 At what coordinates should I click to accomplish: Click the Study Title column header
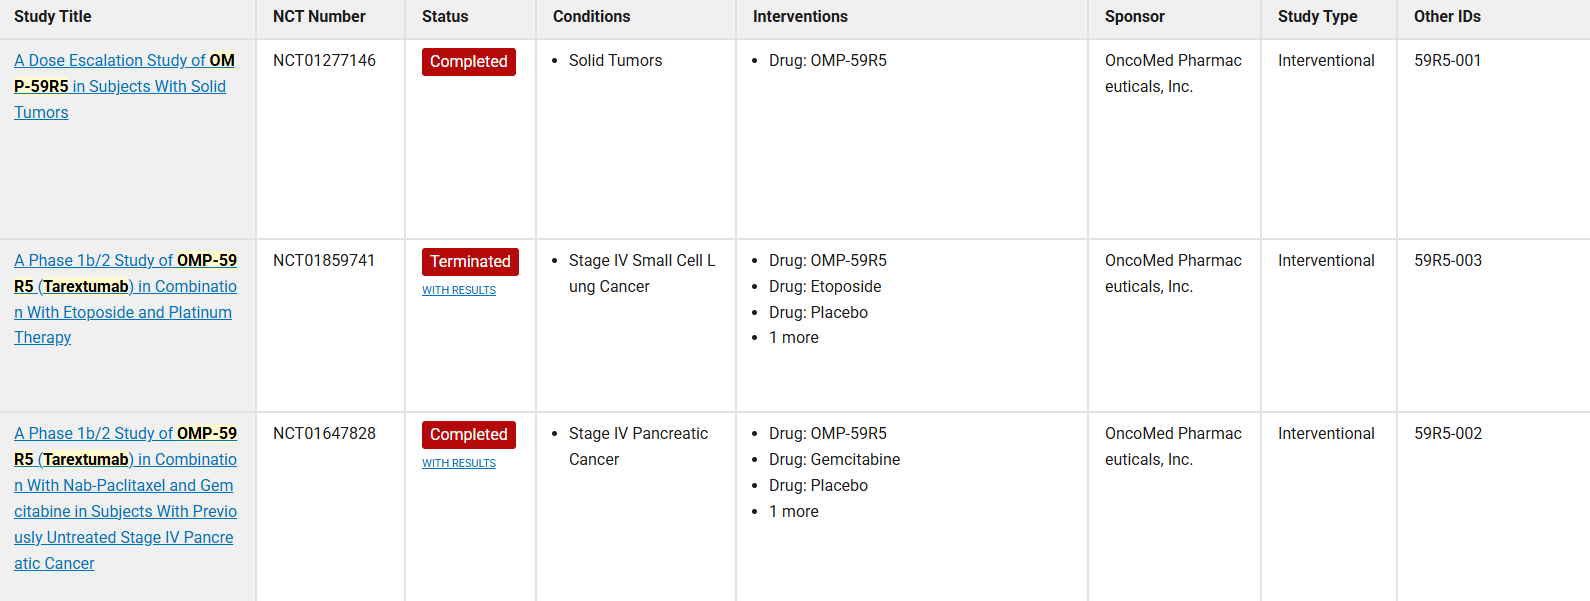(x=53, y=17)
